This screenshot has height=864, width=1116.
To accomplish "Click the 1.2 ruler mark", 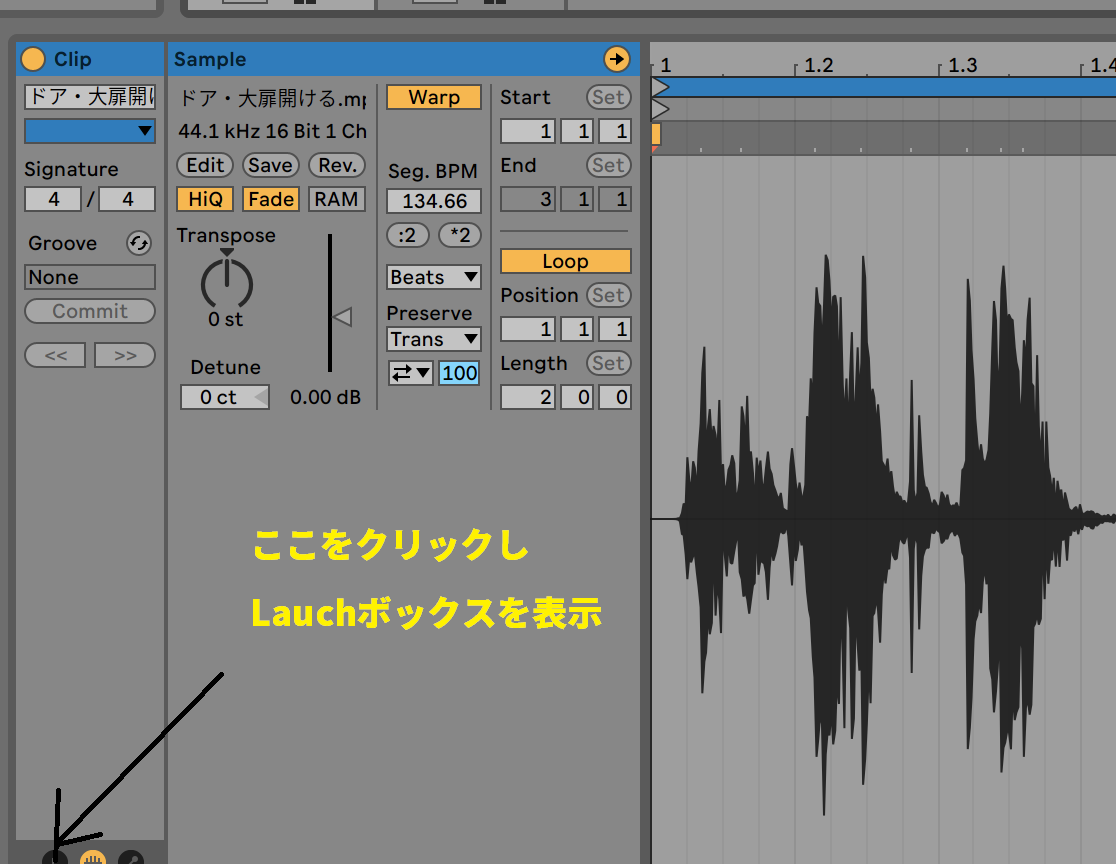I will [818, 65].
